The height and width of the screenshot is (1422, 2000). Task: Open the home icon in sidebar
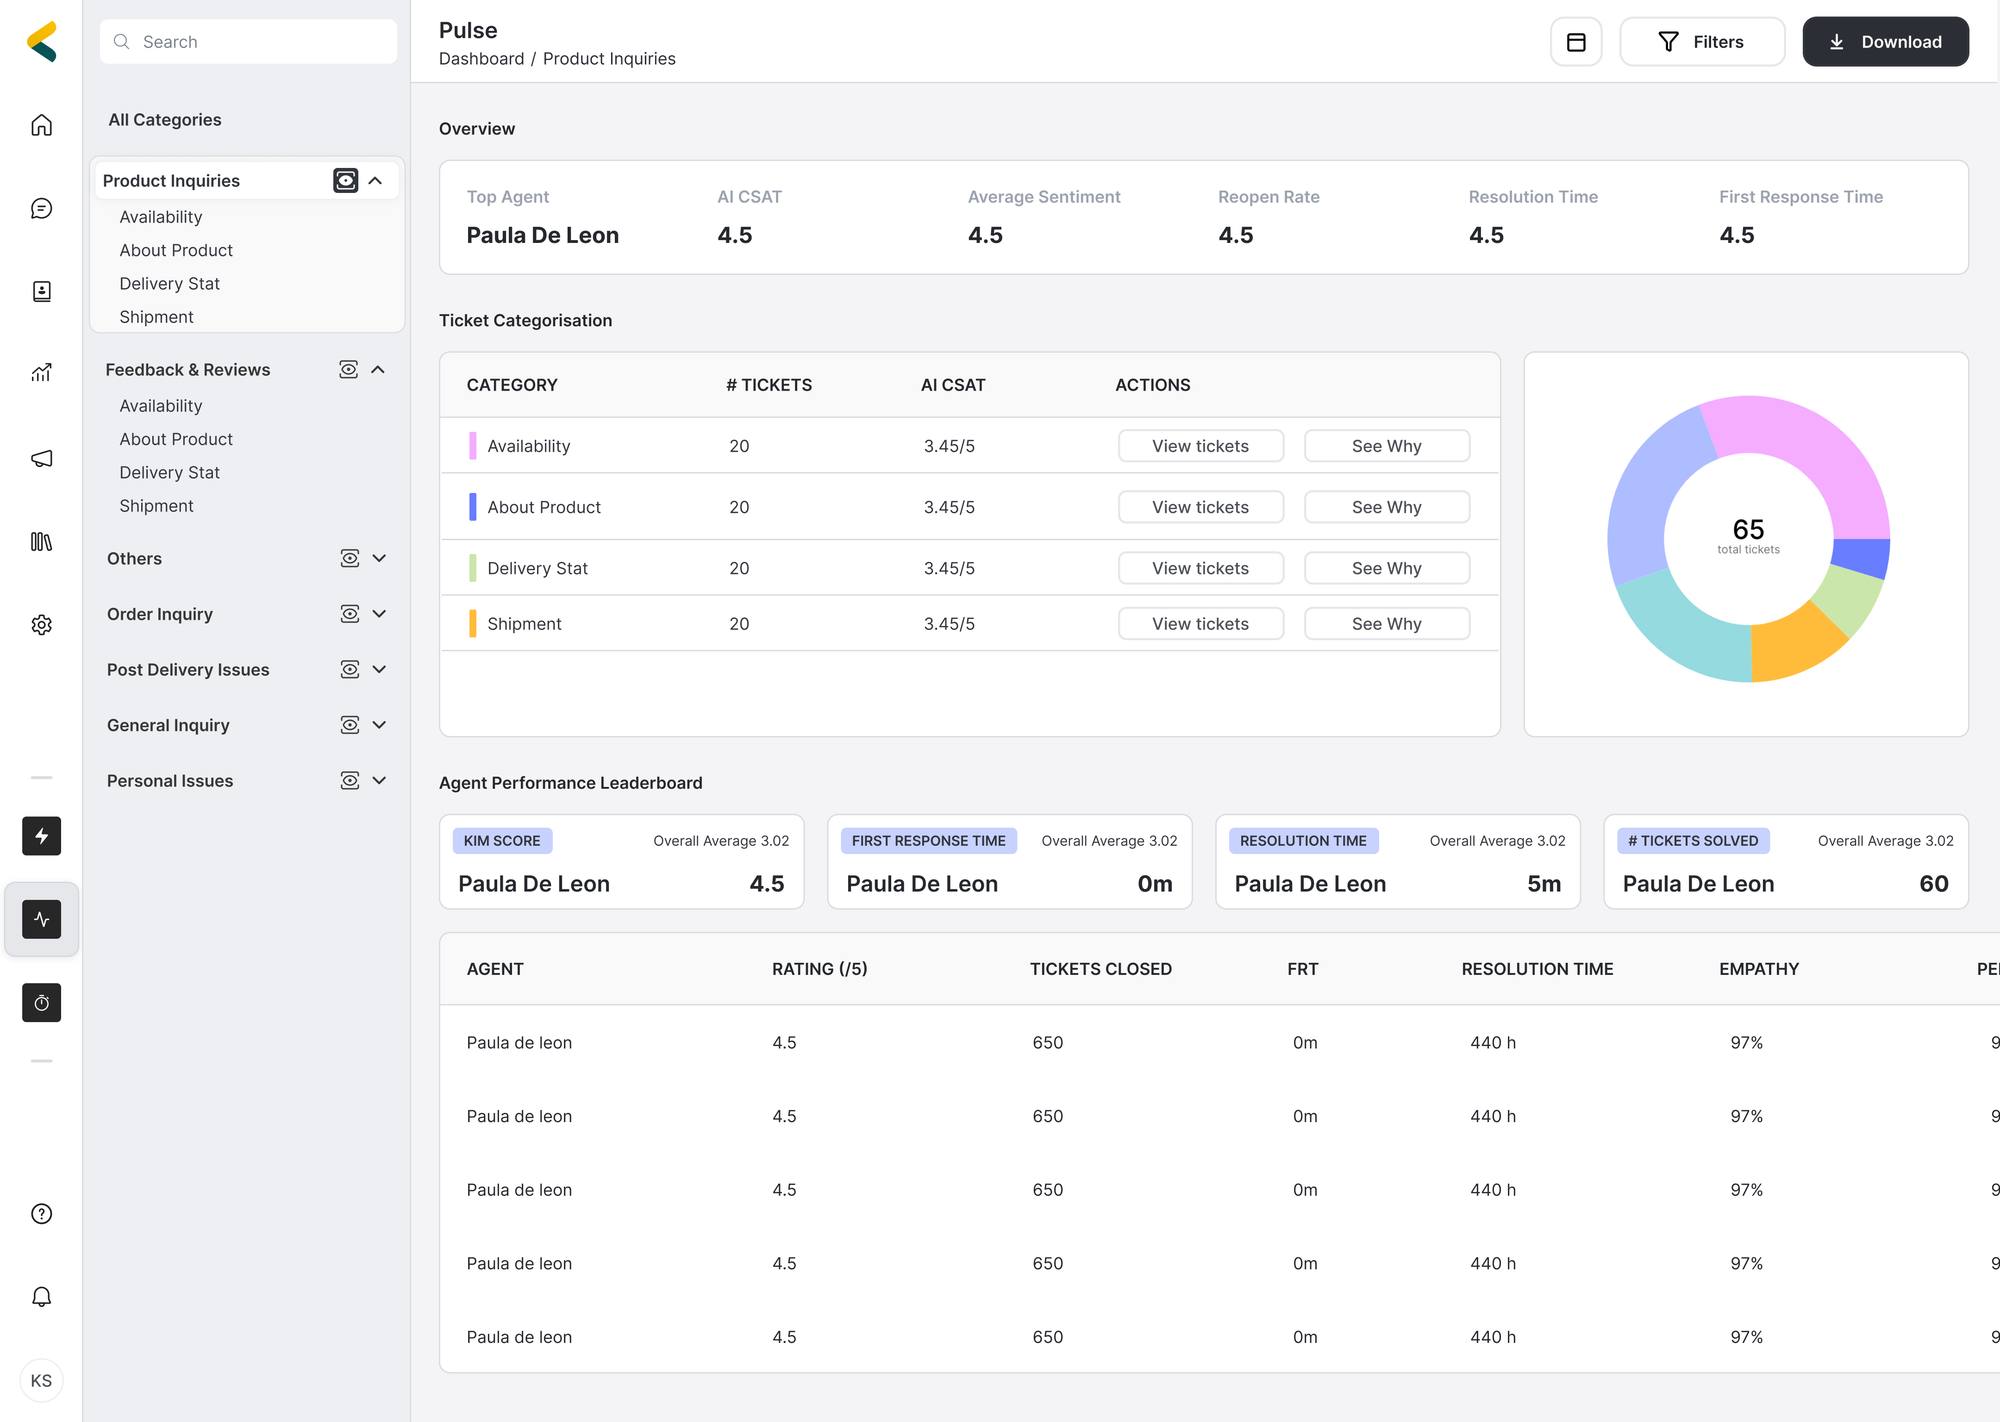click(x=41, y=125)
